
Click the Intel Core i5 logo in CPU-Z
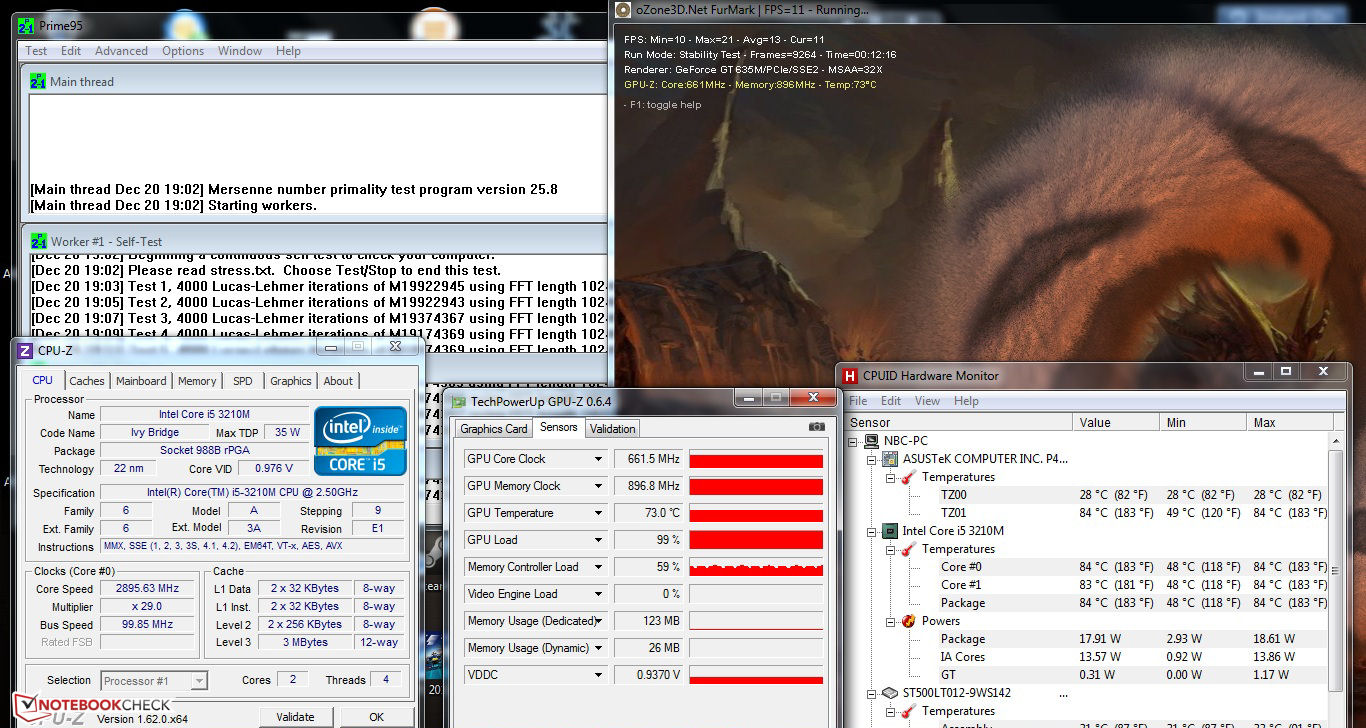(x=360, y=440)
